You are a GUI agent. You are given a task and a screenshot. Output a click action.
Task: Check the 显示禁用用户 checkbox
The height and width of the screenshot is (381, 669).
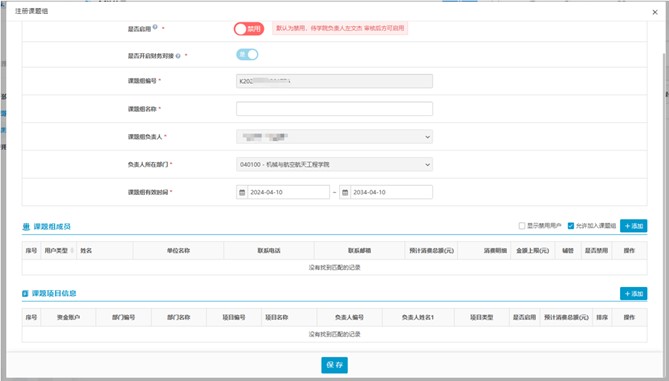pyautogui.click(x=521, y=226)
